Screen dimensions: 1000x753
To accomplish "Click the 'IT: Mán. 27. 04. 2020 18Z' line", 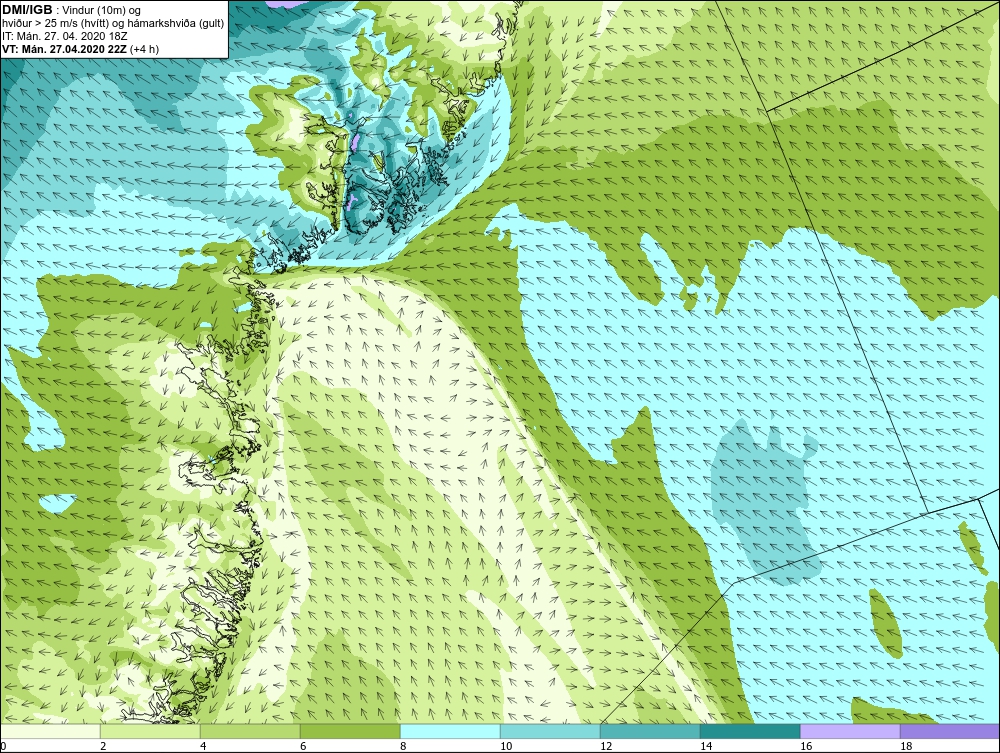I will [x=64, y=36].
